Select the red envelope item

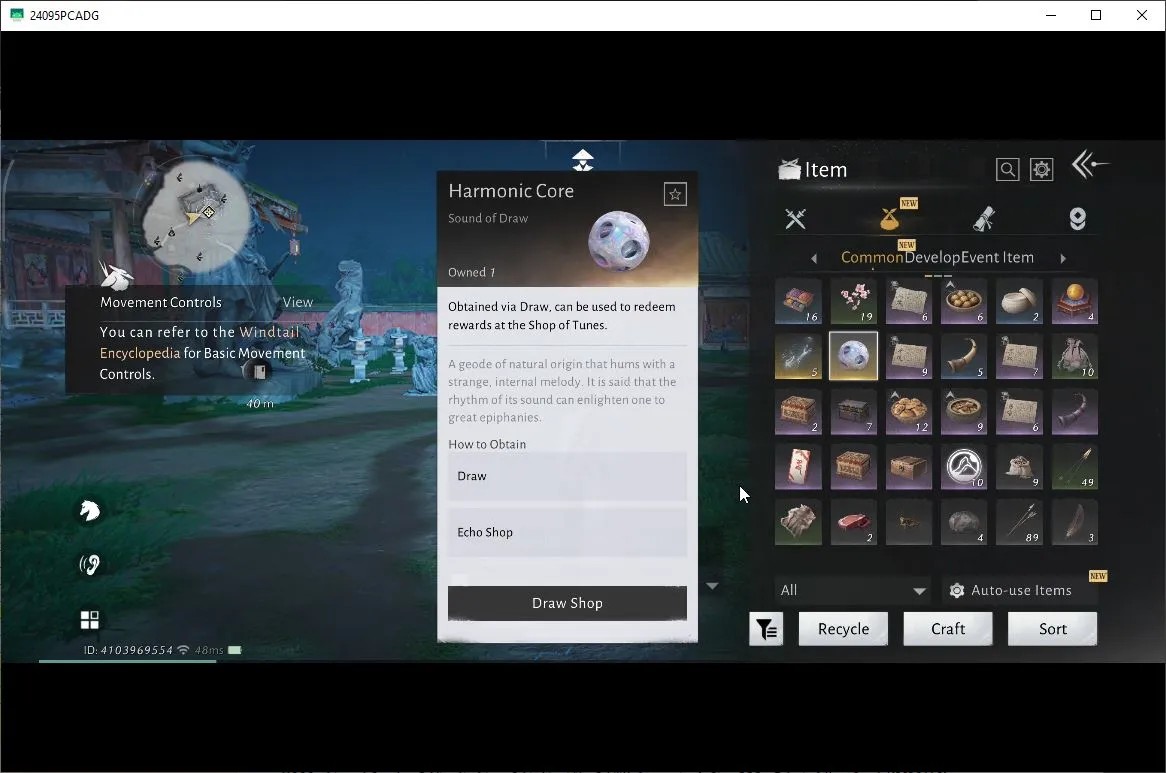click(x=798, y=467)
